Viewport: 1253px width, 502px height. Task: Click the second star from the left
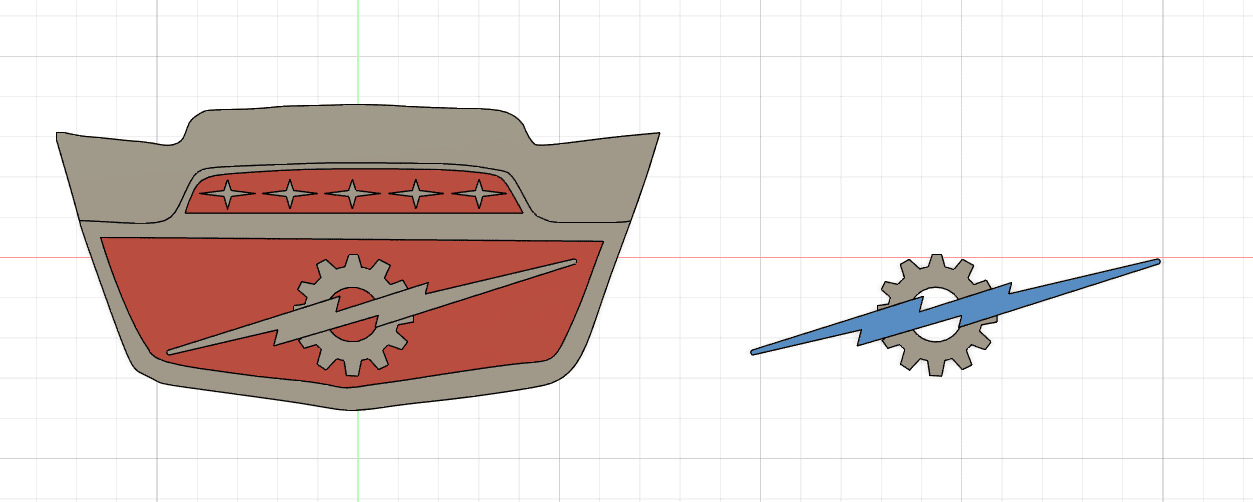tap(290, 194)
